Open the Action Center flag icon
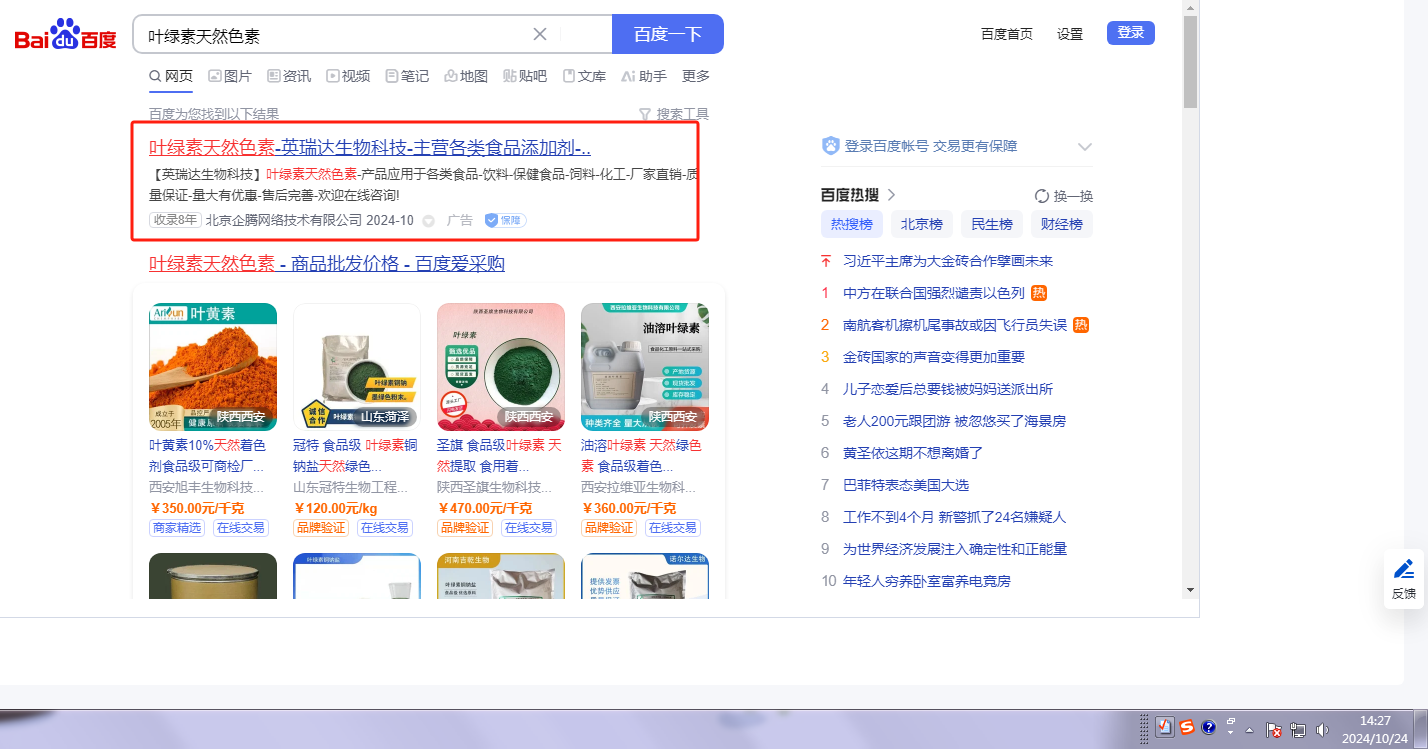1428x749 pixels. (x=1274, y=730)
